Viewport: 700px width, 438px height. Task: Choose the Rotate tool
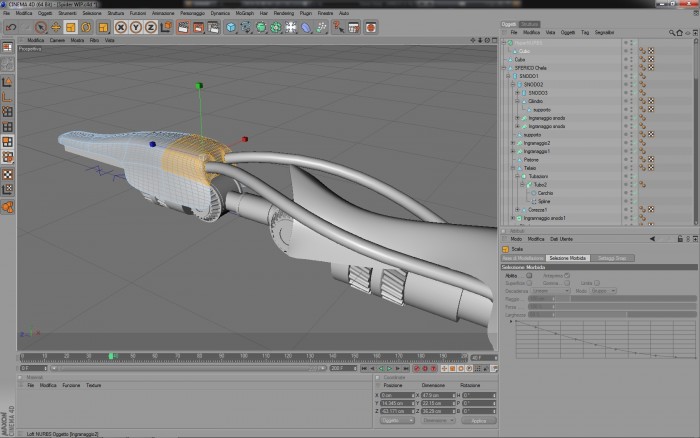tap(86, 28)
